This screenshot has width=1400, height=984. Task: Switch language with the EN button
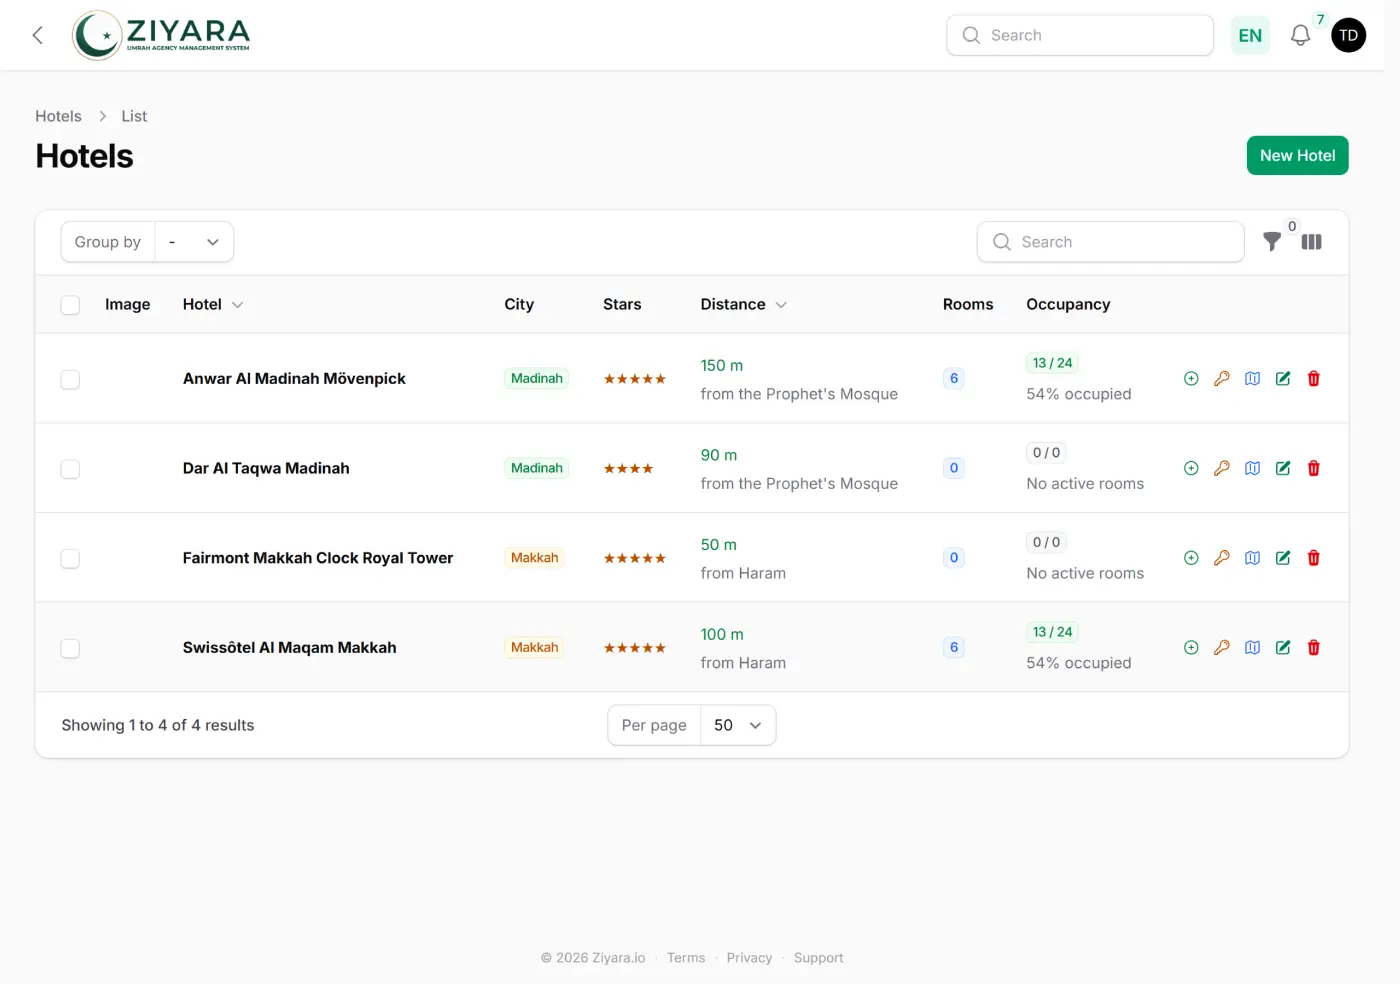coord(1250,36)
